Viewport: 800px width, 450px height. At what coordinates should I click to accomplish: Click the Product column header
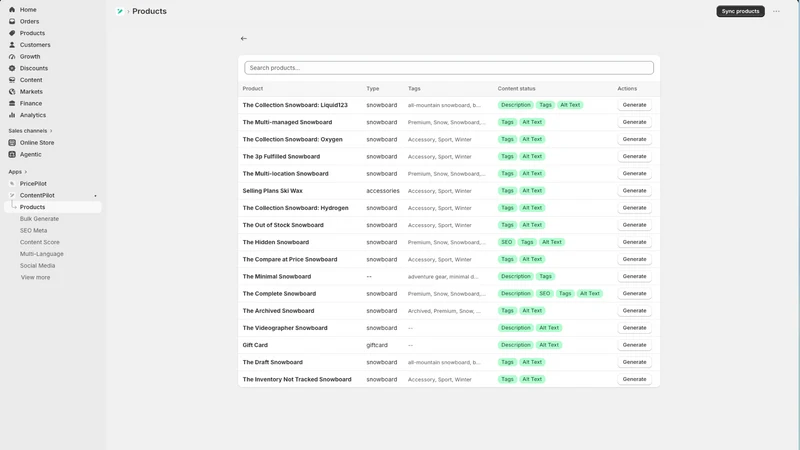(x=253, y=89)
